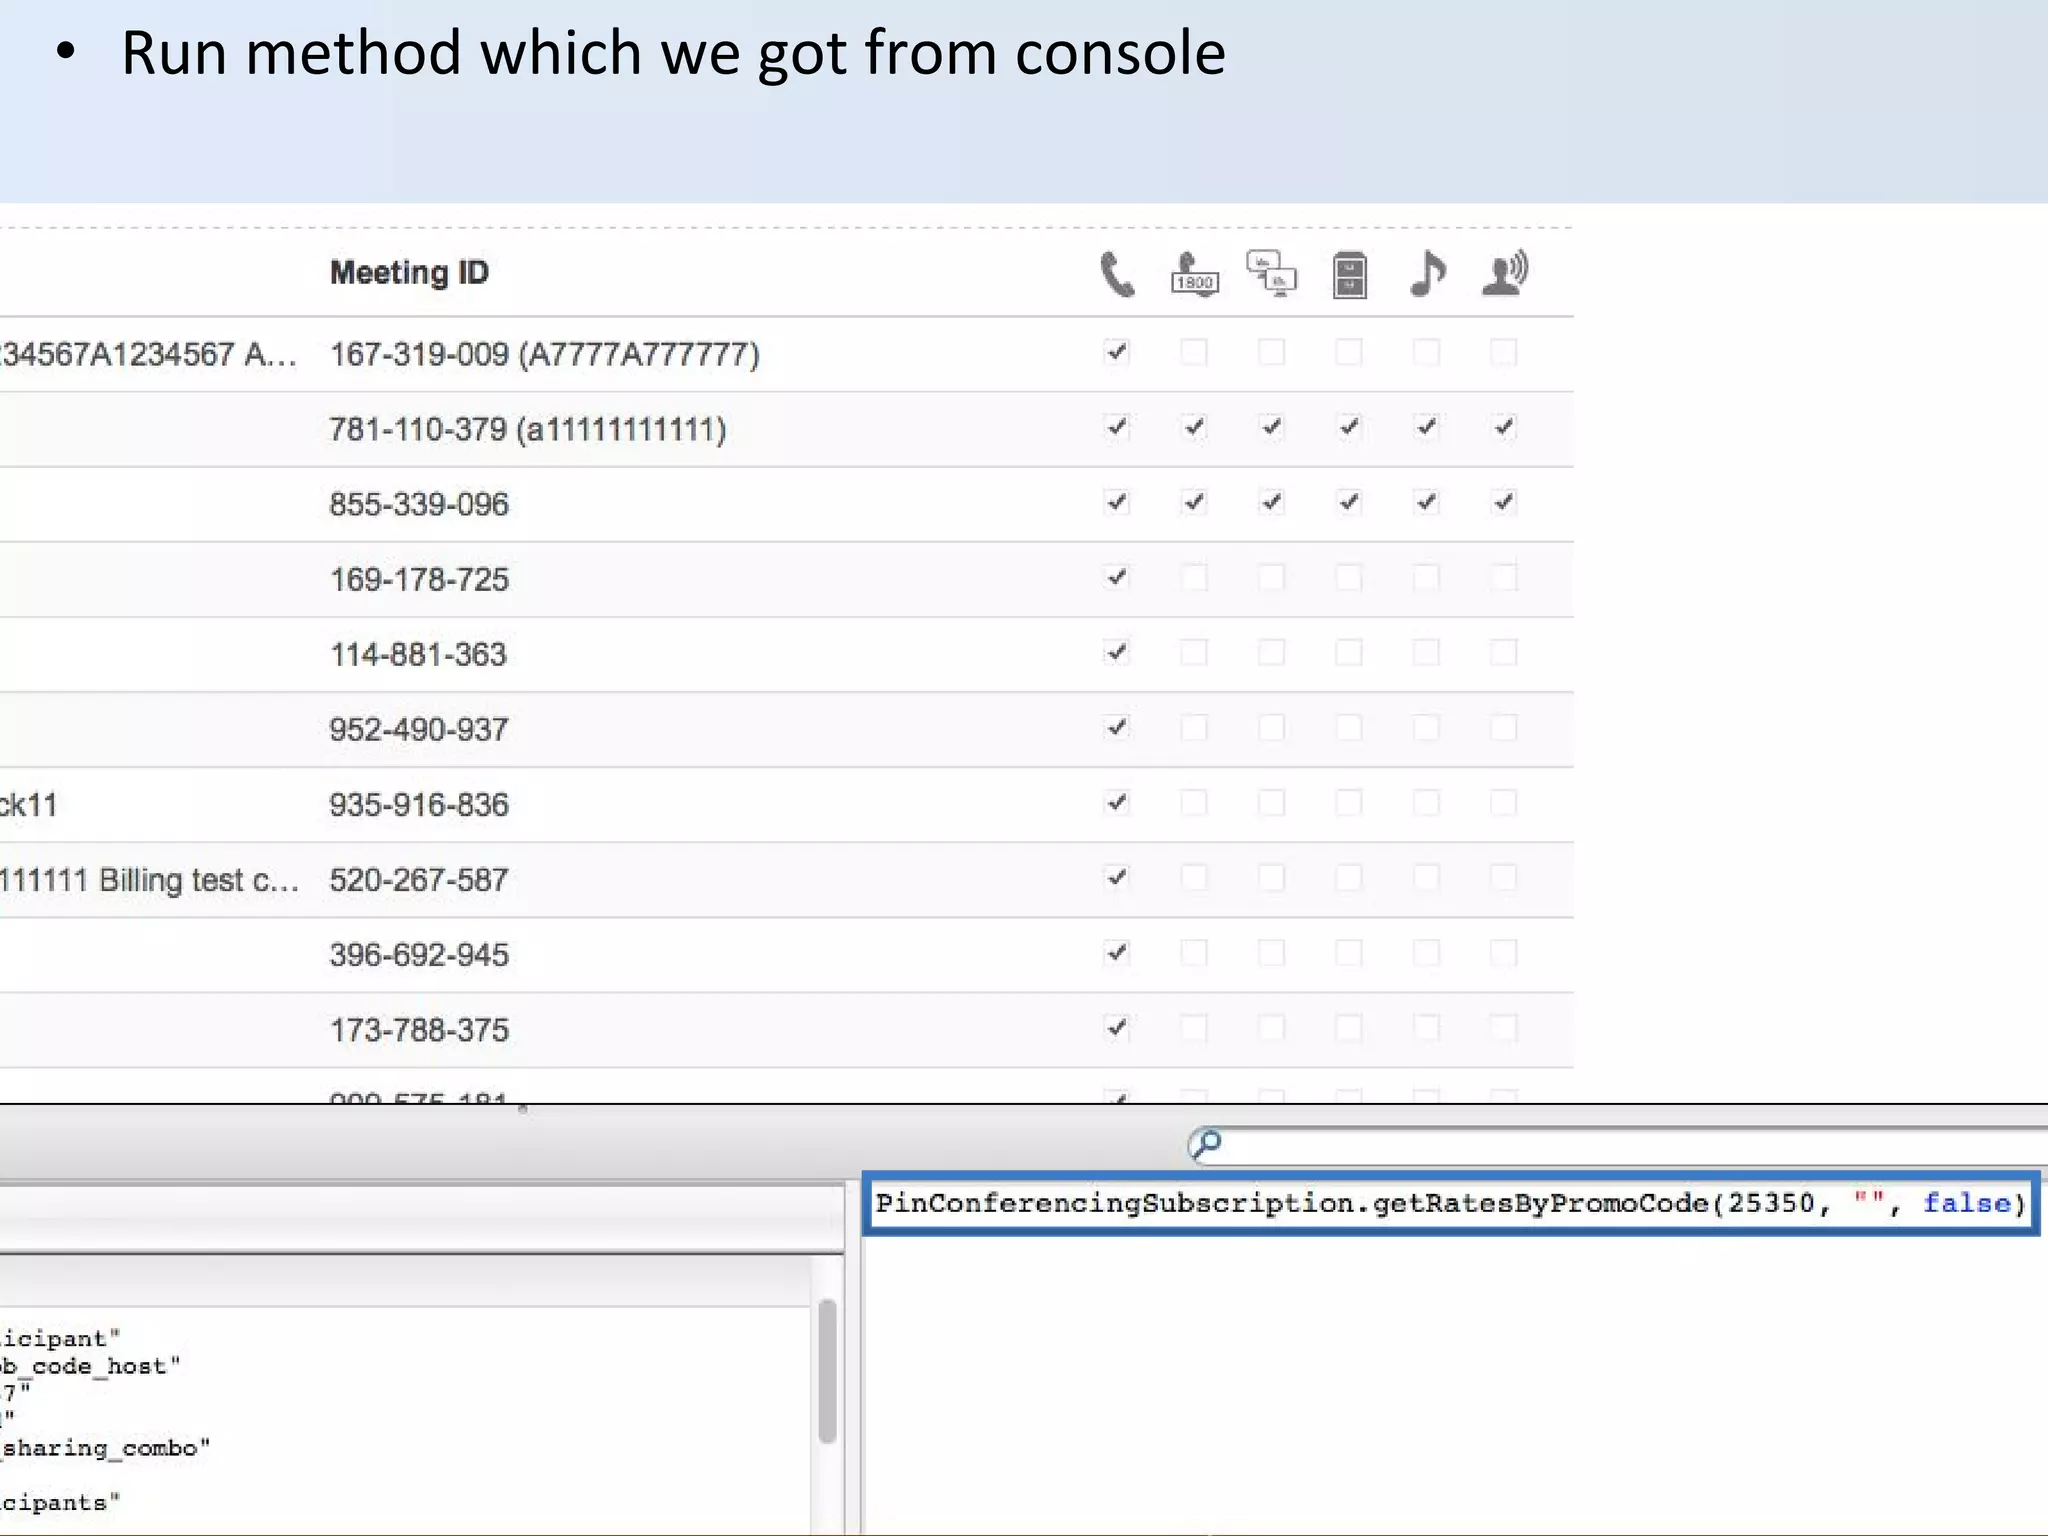Screen dimensions: 2048x1536
Task: Click the left console panel vertical scrollbar
Action: [827, 1370]
